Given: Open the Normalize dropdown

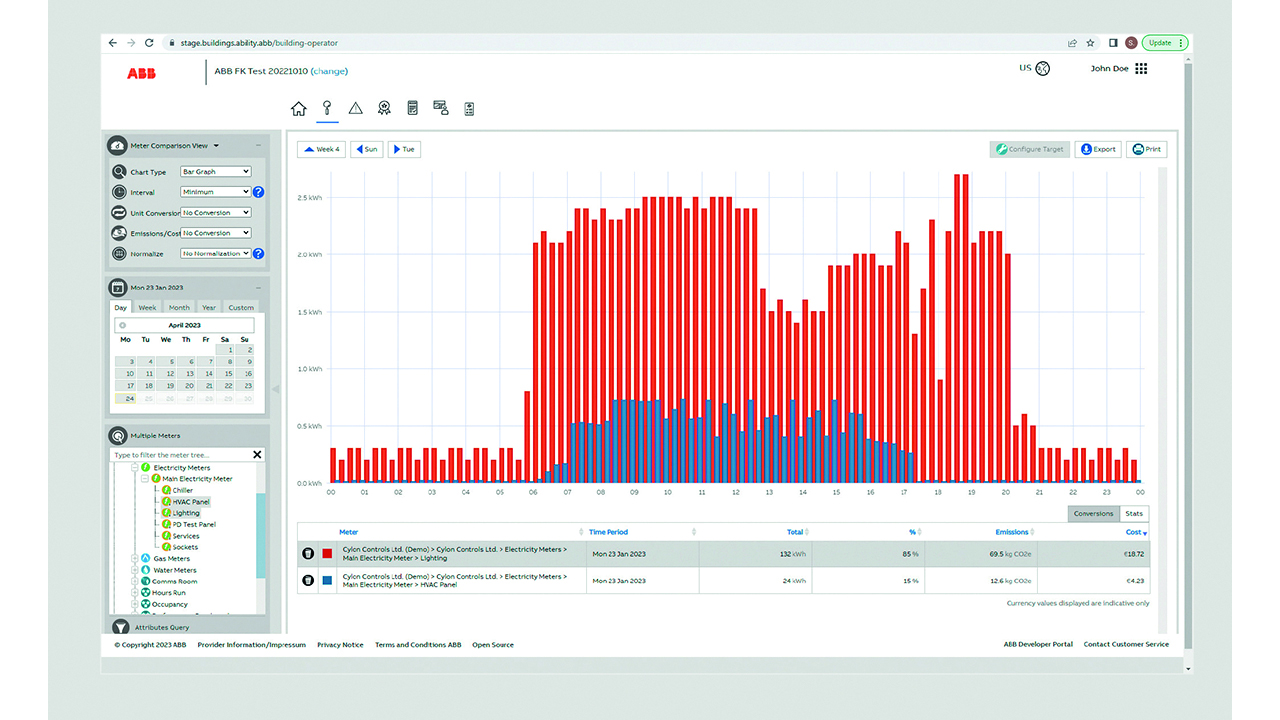Looking at the screenshot, I should coord(215,254).
